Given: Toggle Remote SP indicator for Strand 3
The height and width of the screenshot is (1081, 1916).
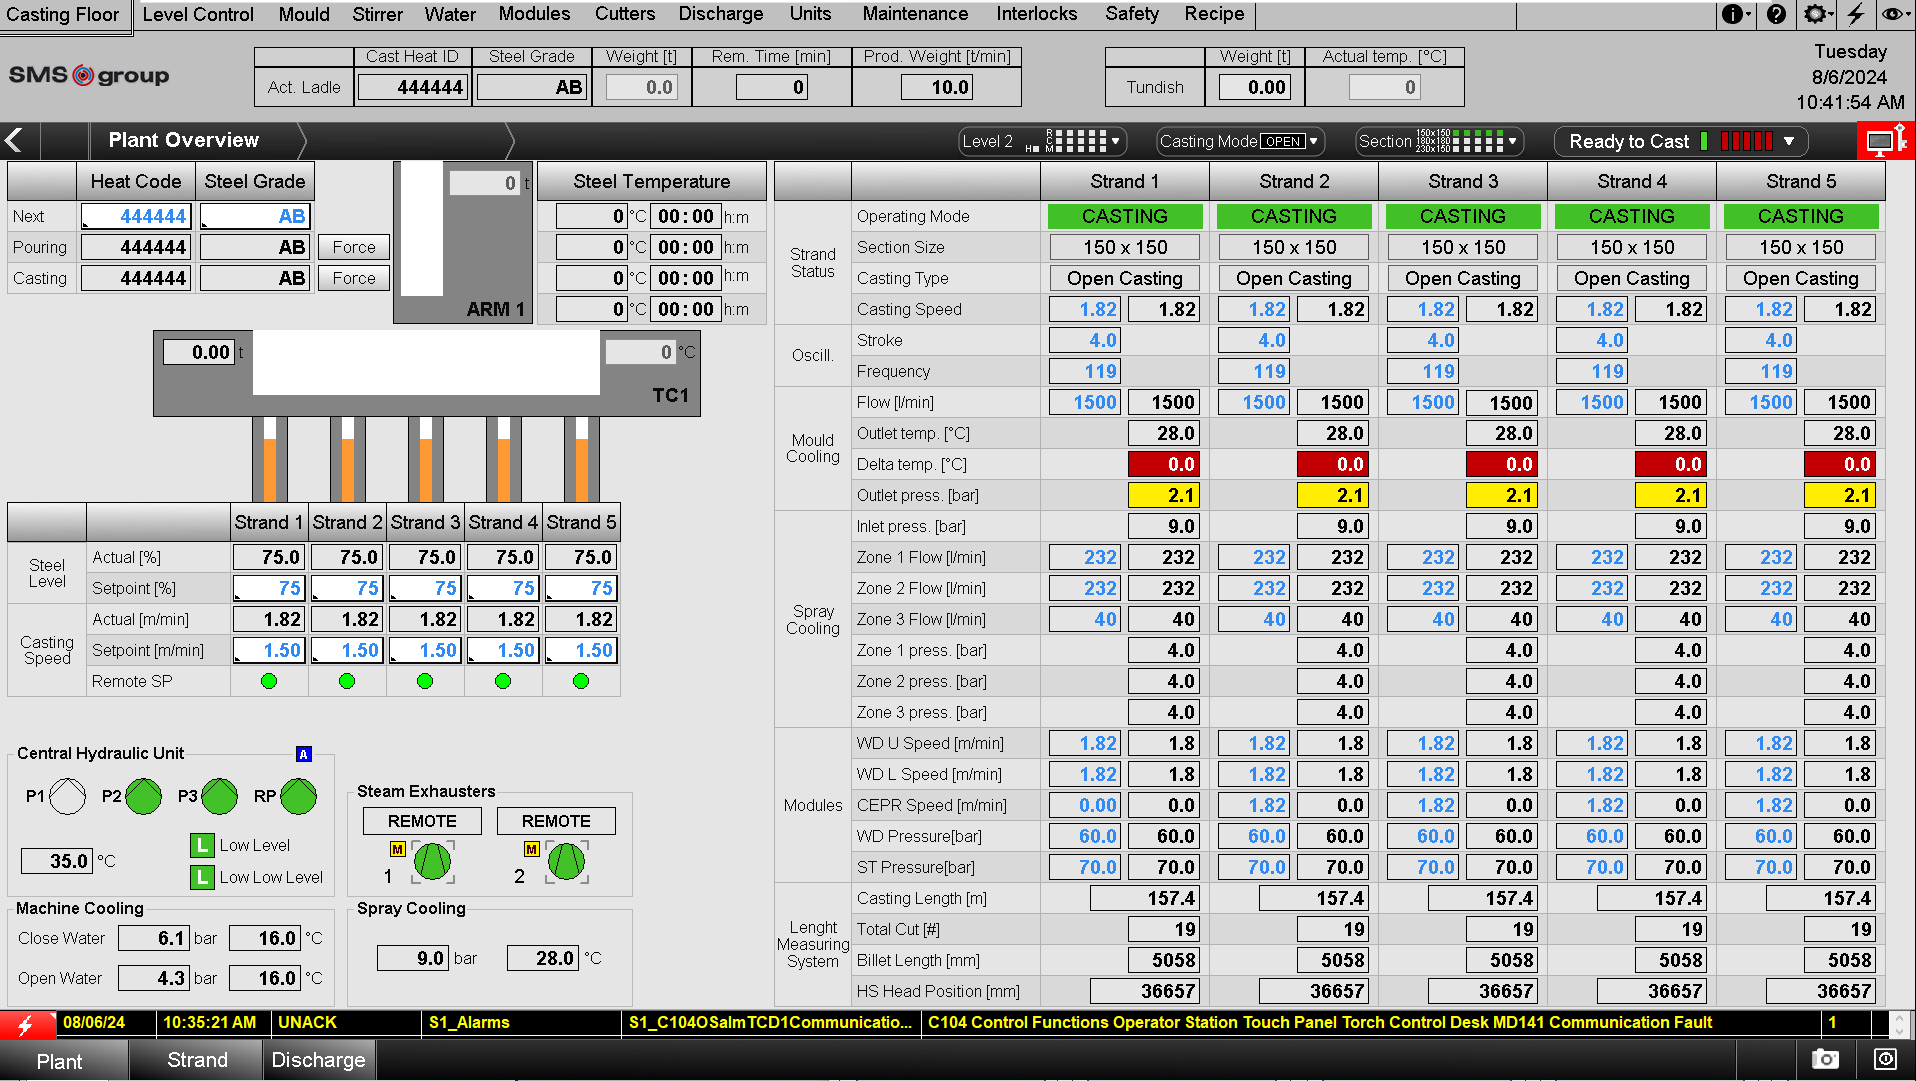Looking at the screenshot, I should (x=424, y=681).
